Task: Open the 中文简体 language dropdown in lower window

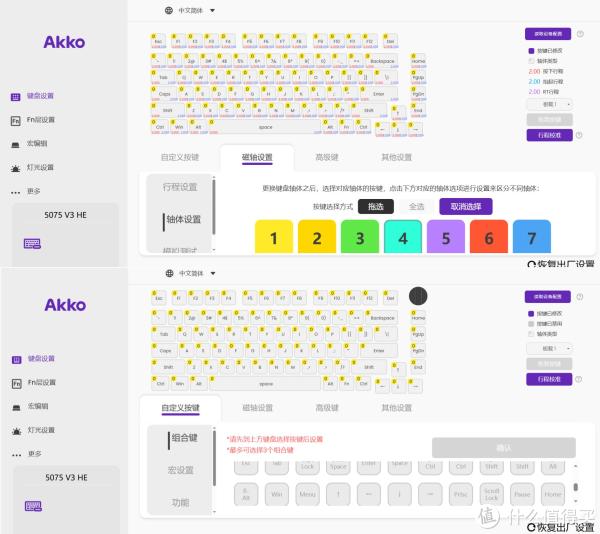Action: 190,273
